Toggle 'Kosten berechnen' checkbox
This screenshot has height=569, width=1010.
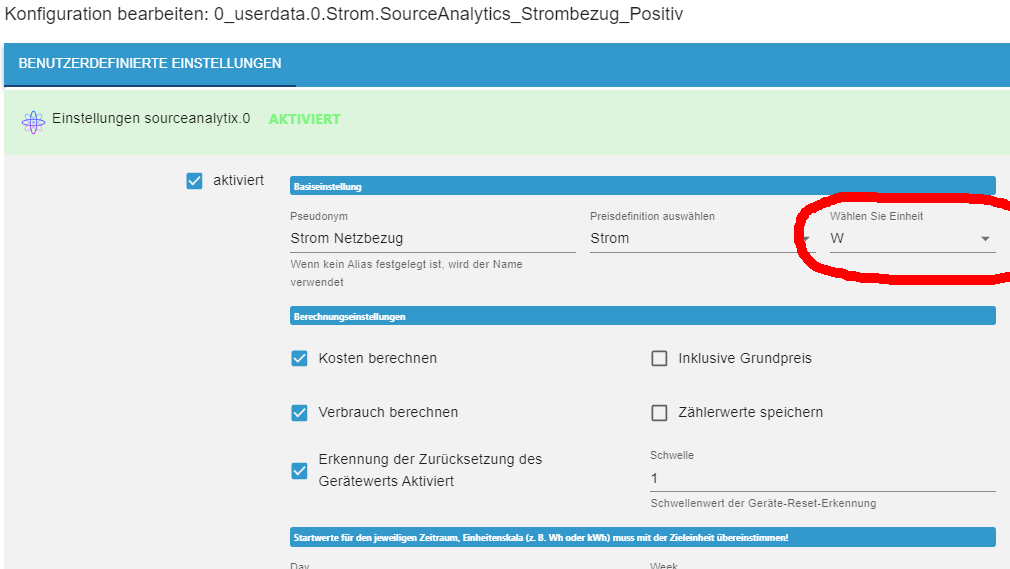tap(299, 358)
